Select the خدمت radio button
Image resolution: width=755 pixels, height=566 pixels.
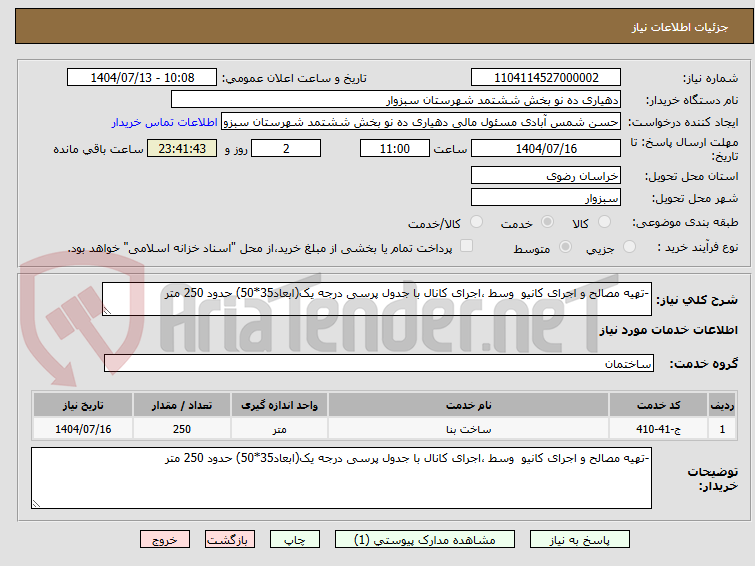coord(547,222)
